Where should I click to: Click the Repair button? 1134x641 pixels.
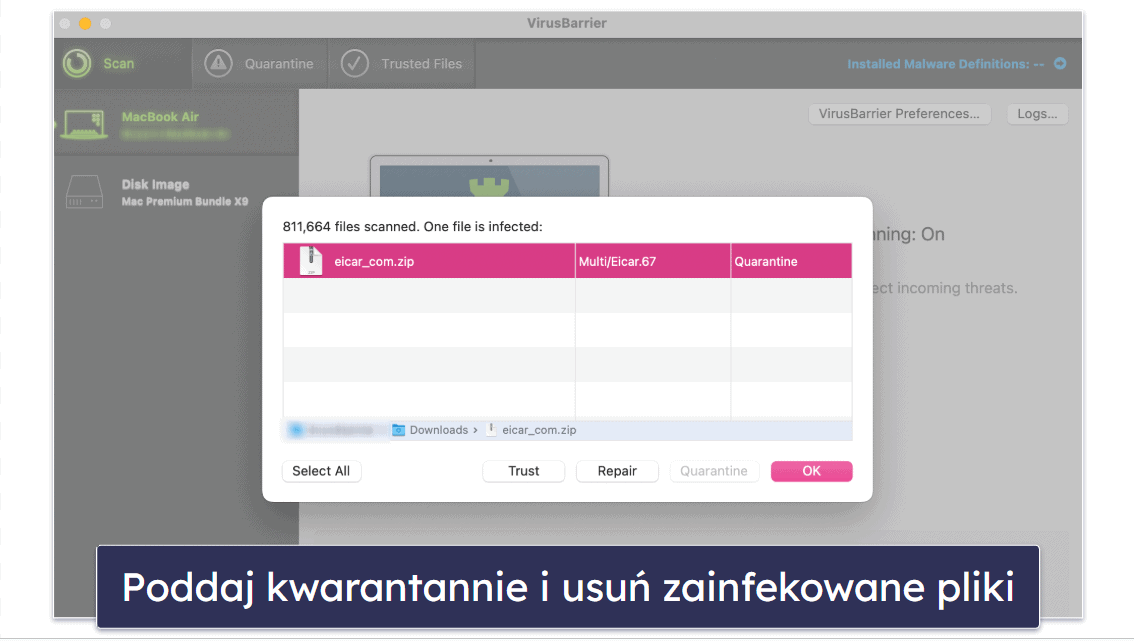tap(617, 471)
